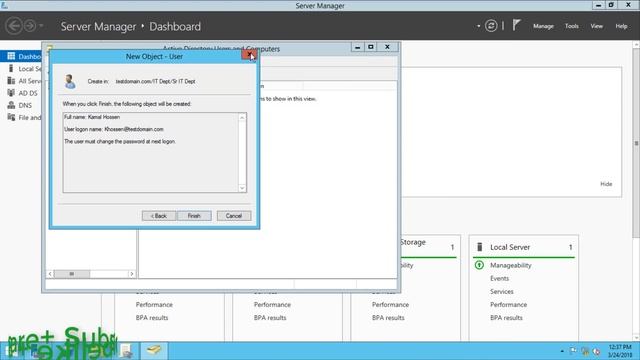640x360 pixels.
Task: Open BPA results in Local Server tile
Action: tap(506, 318)
